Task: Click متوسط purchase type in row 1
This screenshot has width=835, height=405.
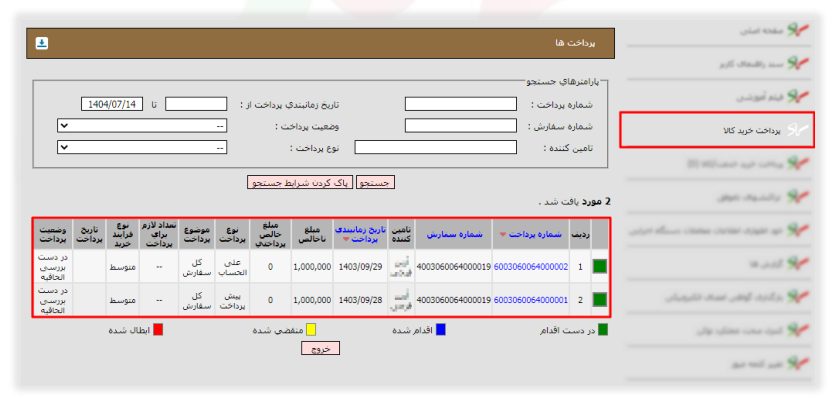Action: pyautogui.click(x=122, y=267)
